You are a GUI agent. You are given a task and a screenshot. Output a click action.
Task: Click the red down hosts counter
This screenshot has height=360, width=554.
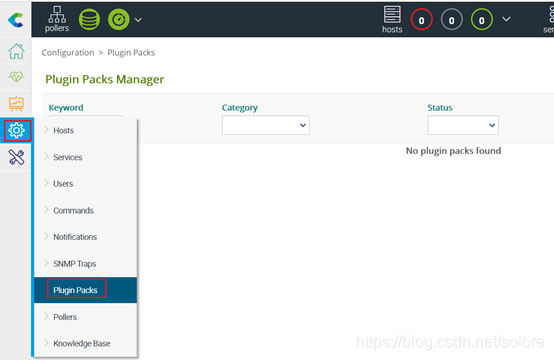pyautogui.click(x=422, y=20)
